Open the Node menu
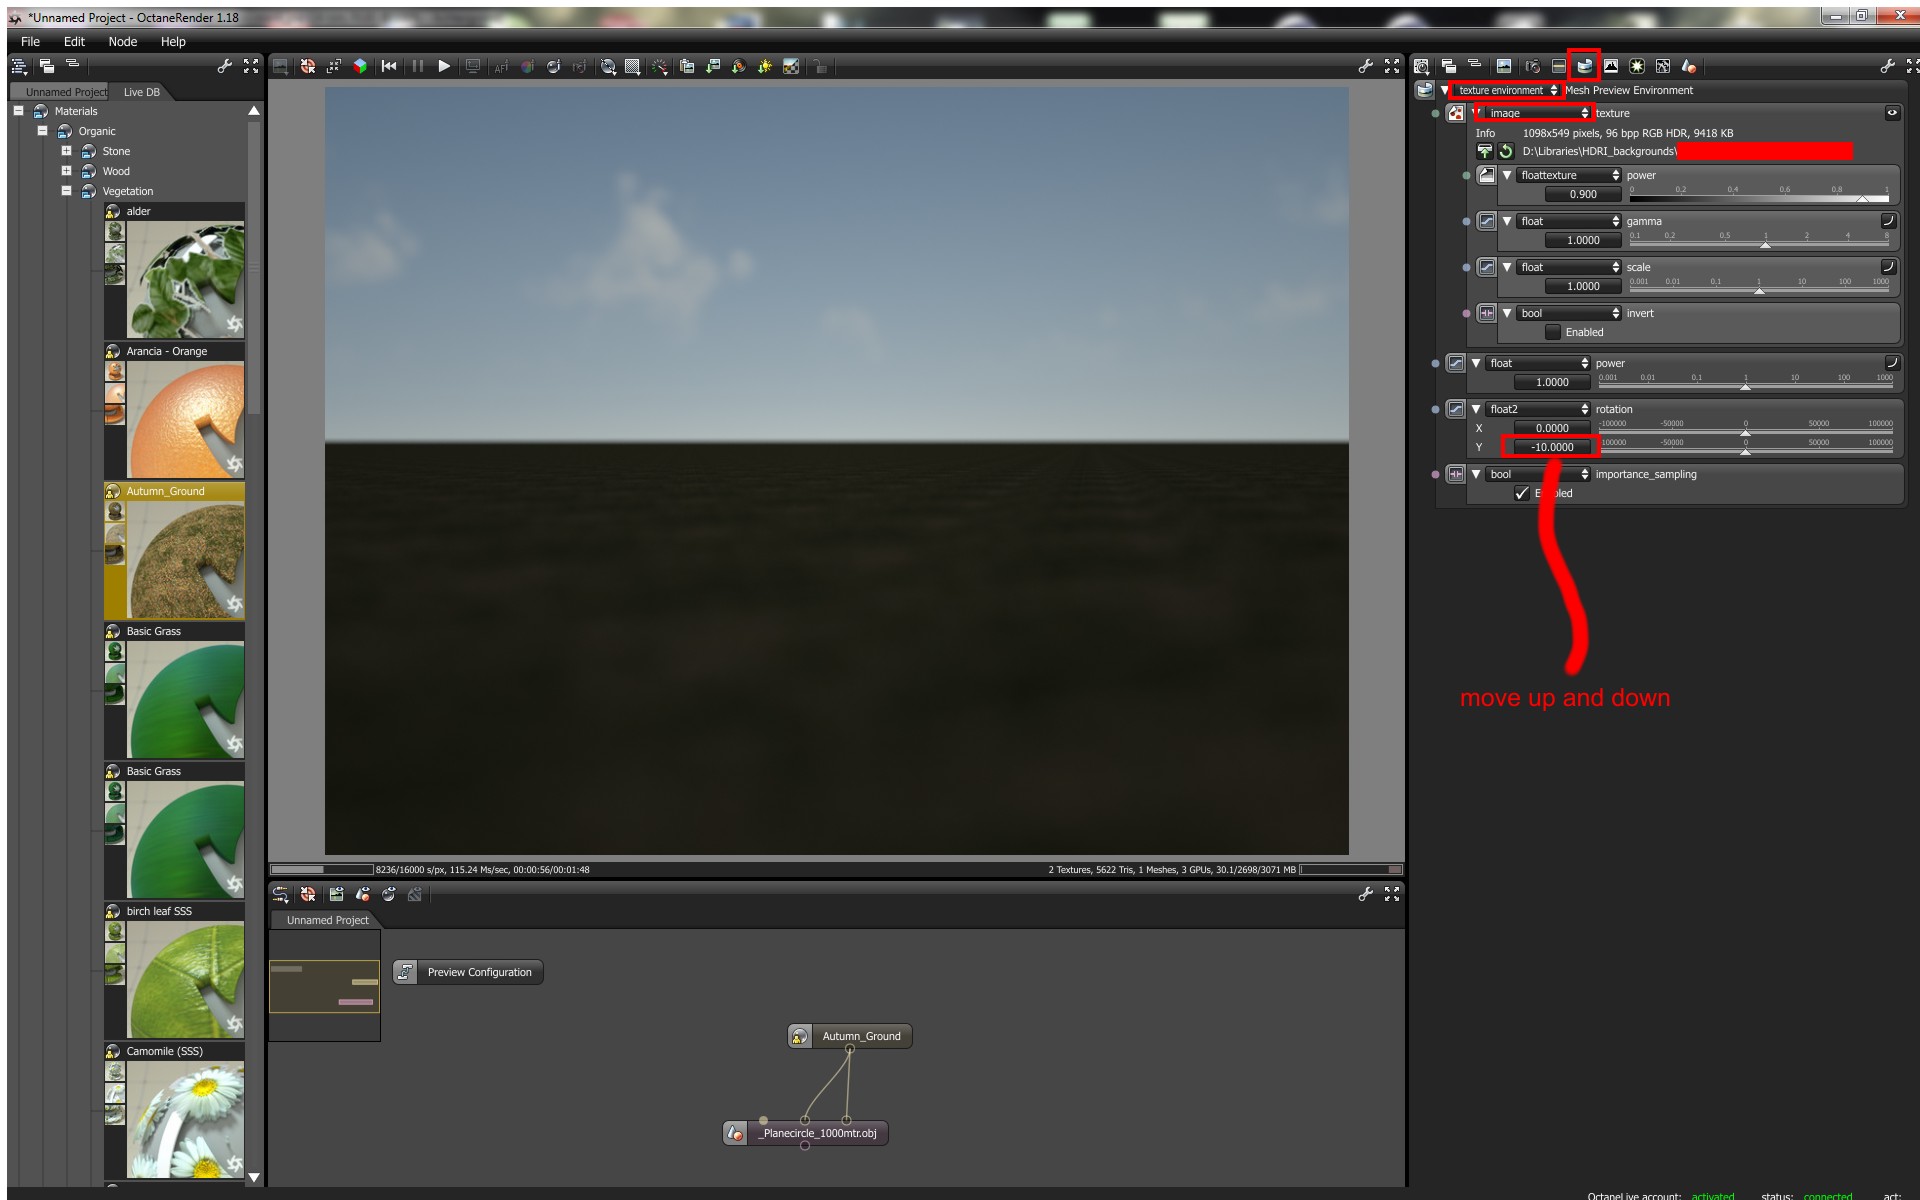This screenshot has width=1920, height=1200. tap(122, 41)
